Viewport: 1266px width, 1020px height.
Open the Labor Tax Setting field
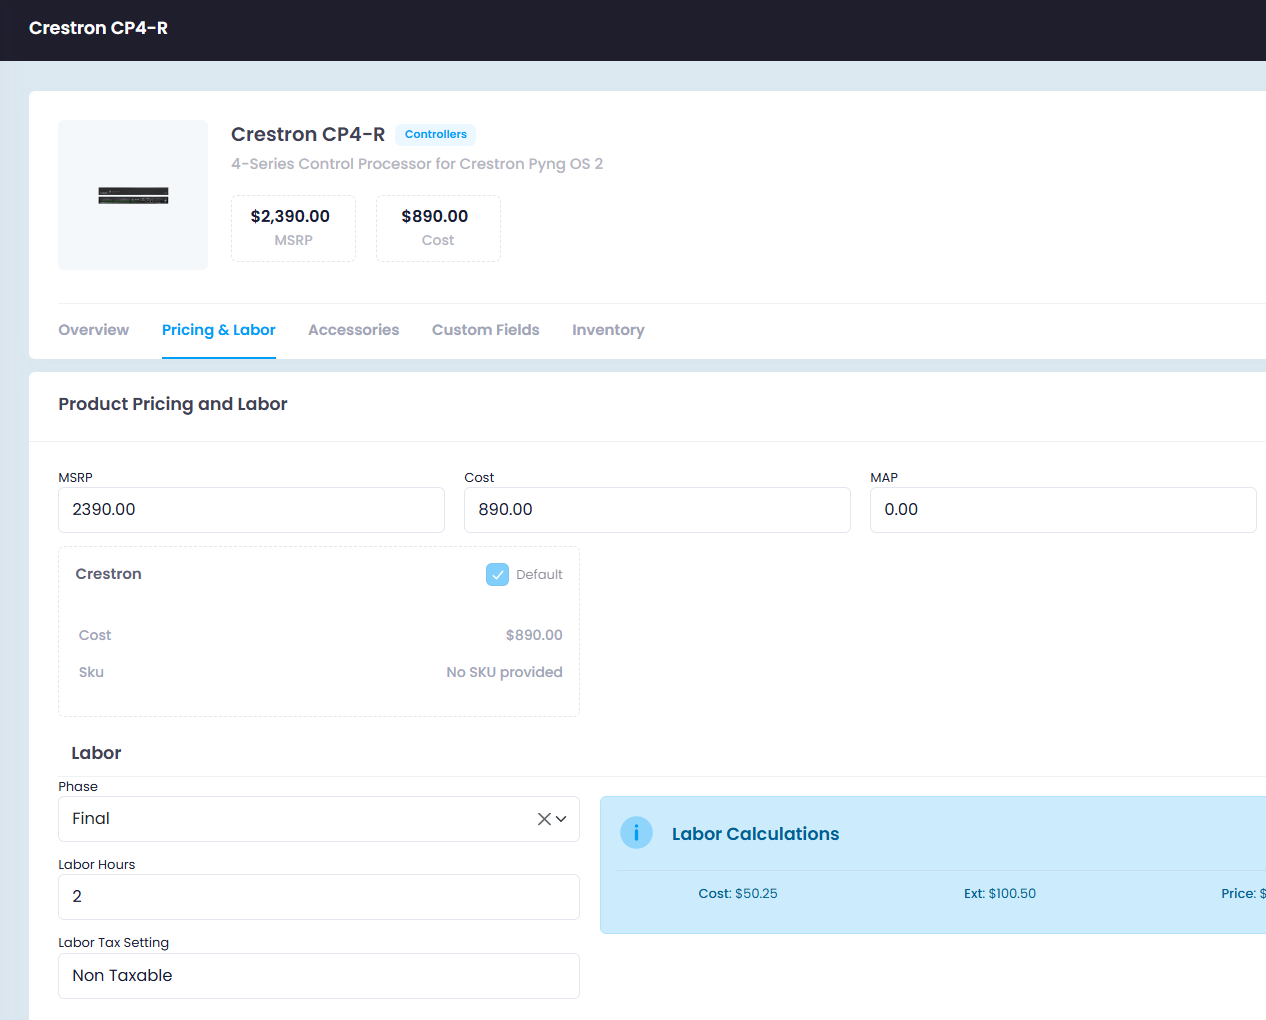(319, 976)
